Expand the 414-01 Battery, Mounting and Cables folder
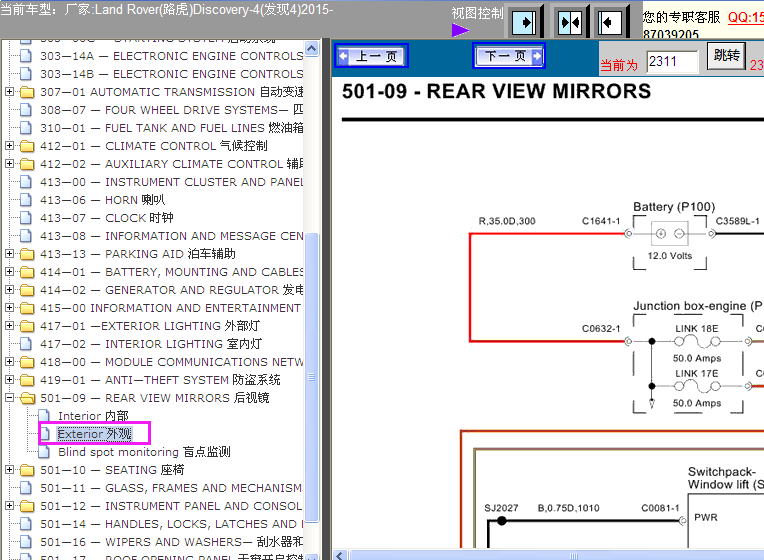The height and width of the screenshot is (560, 764). click(x=9, y=271)
